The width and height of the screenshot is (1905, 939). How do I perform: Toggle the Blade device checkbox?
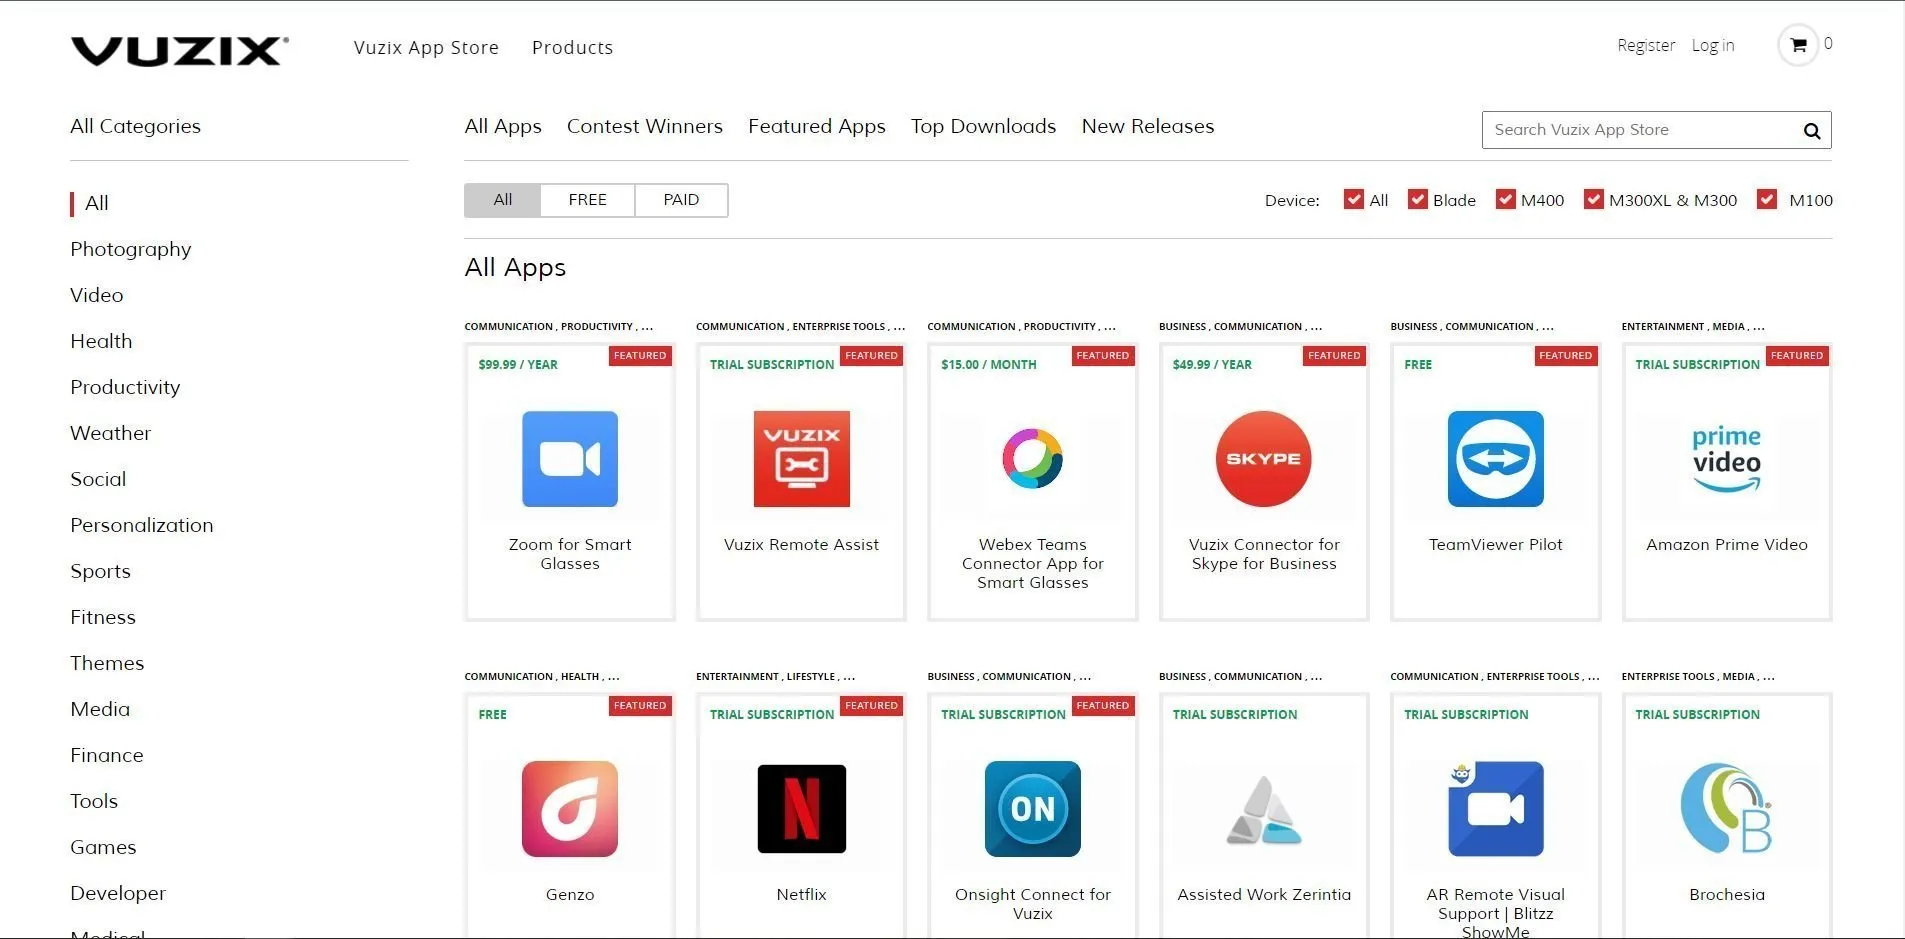[1418, 199]
